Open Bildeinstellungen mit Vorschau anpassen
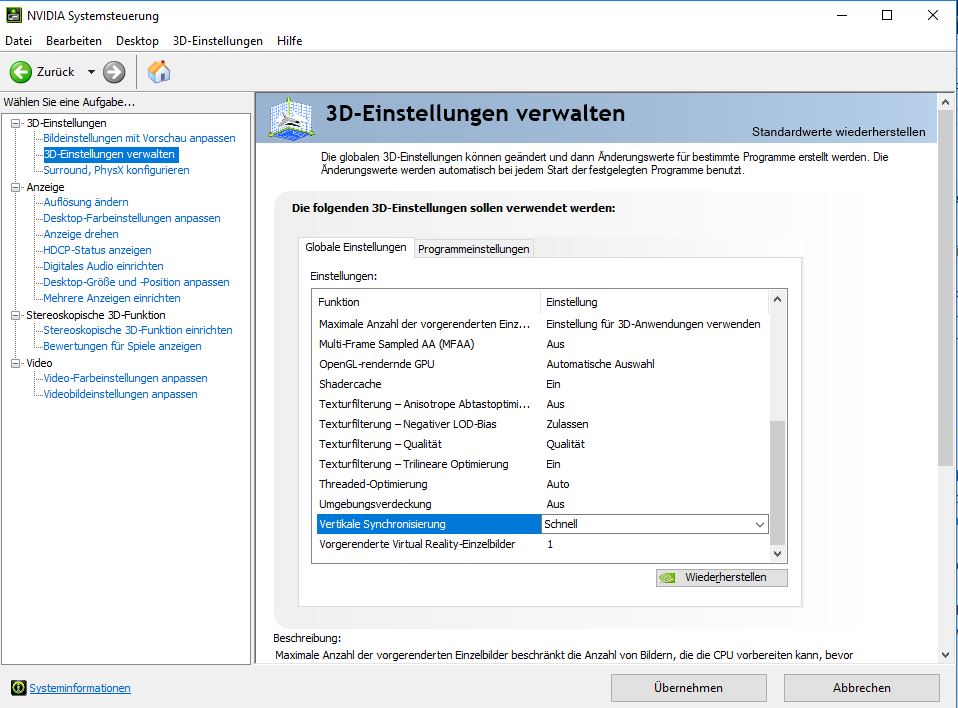958x708 pixels. [139, 138]
